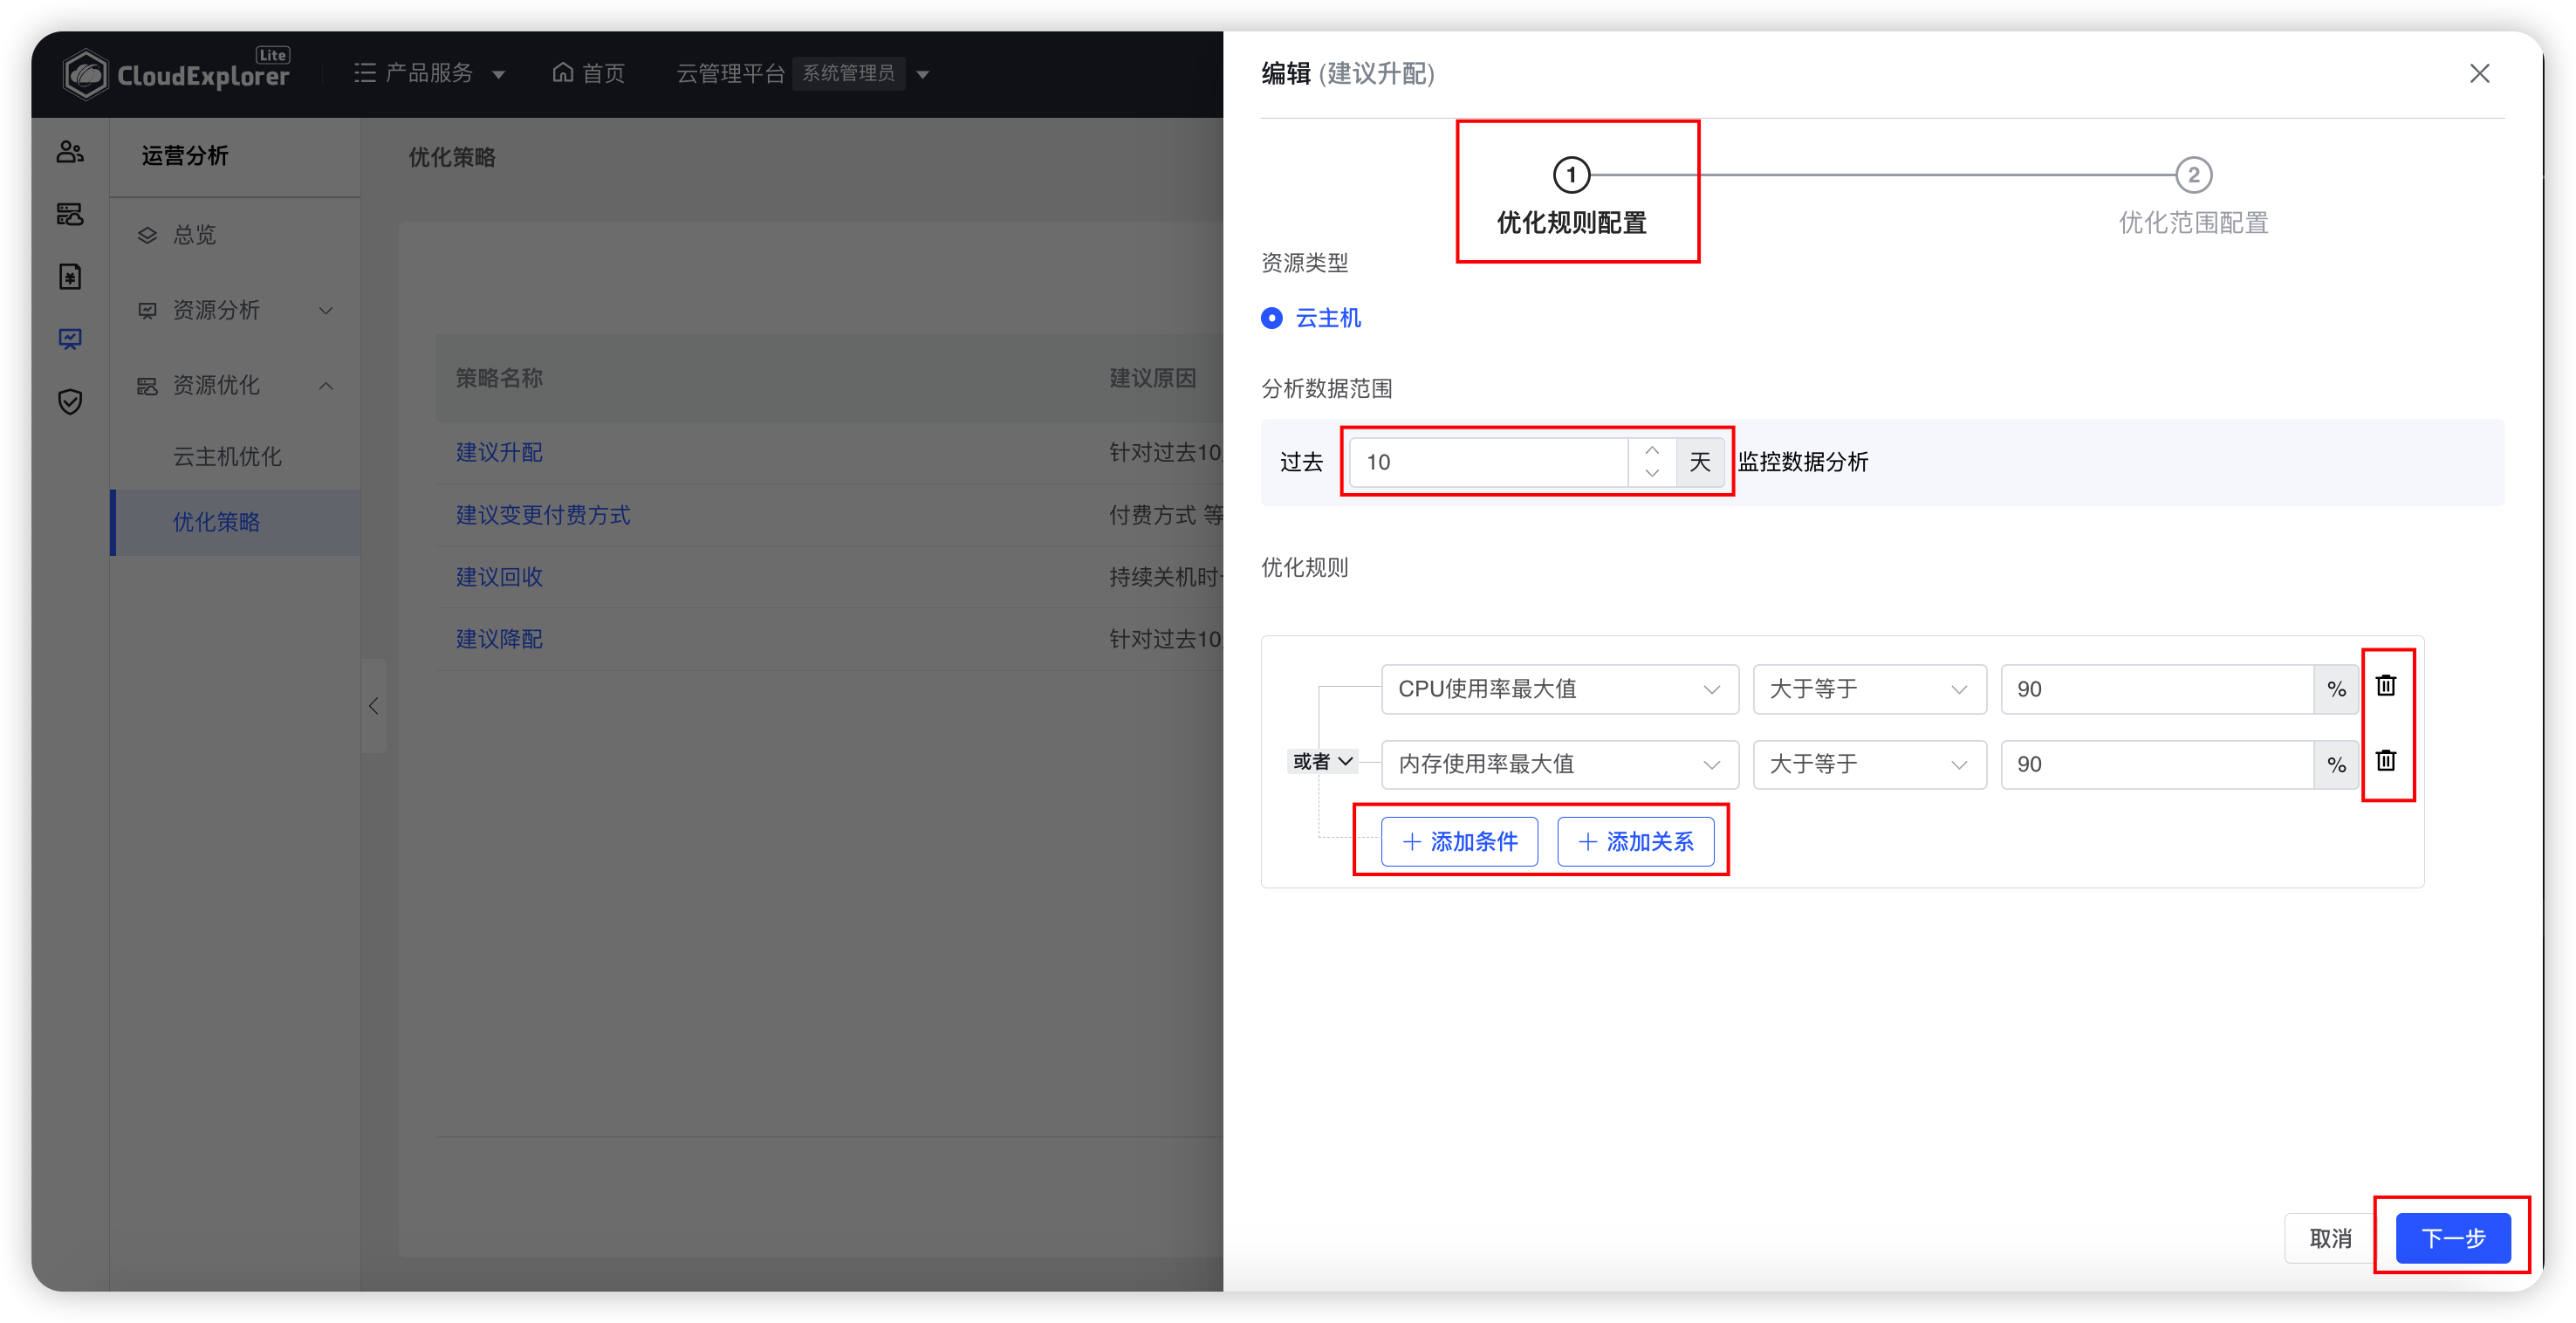Image resolution: width=2576 pixels, height=1323 pixels.
Task: Open the operations analysis sidebar icon
Action: coord(70,339)
